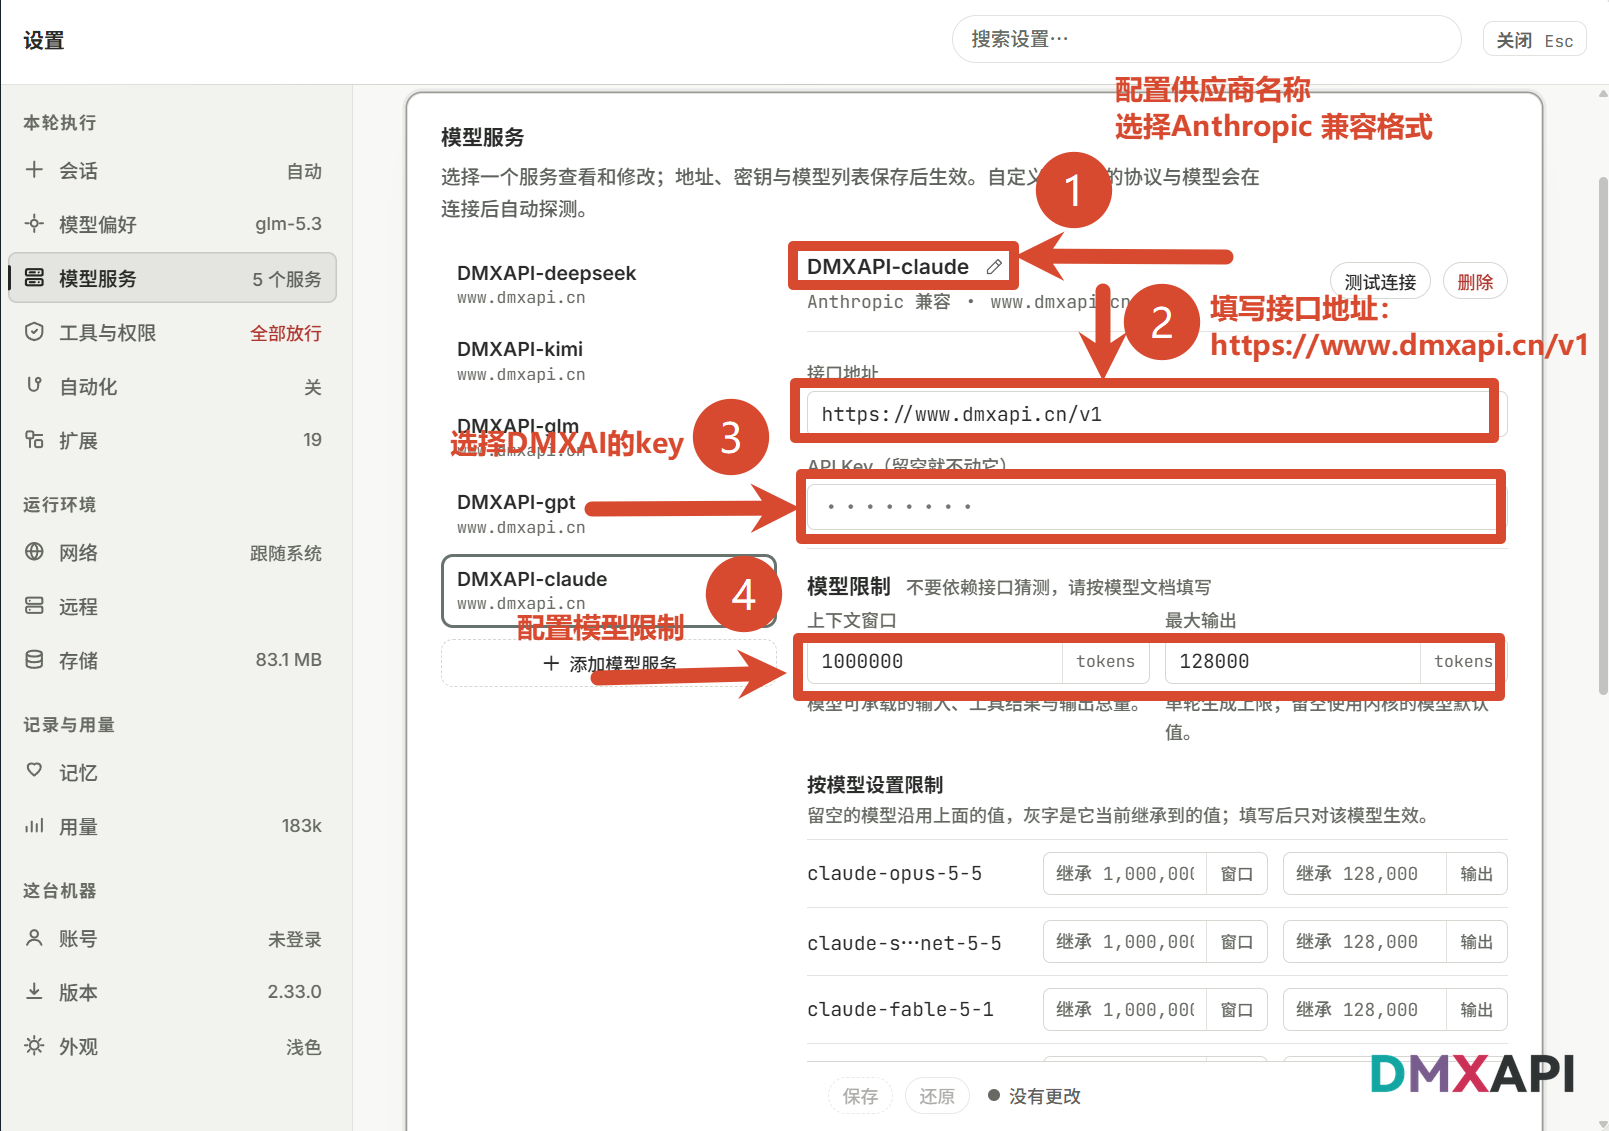Click the 保存 button
The height and width of the screenshot is (1131, 1609).
point(860,1096)
